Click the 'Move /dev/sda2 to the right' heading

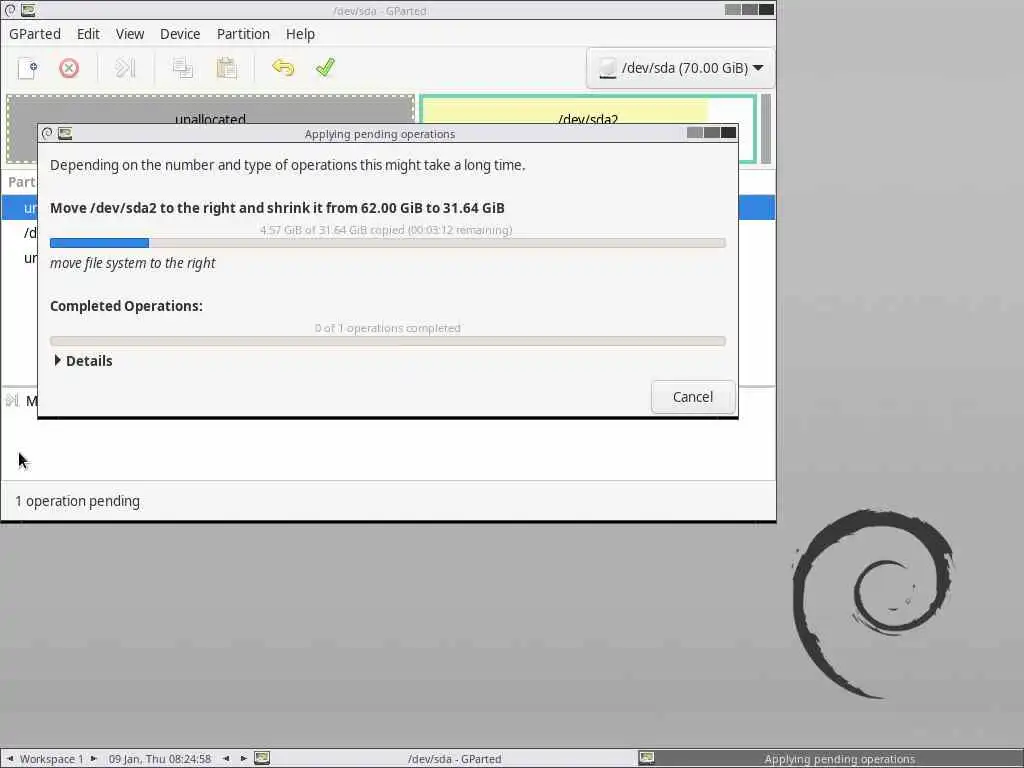(x=277, y=208)
